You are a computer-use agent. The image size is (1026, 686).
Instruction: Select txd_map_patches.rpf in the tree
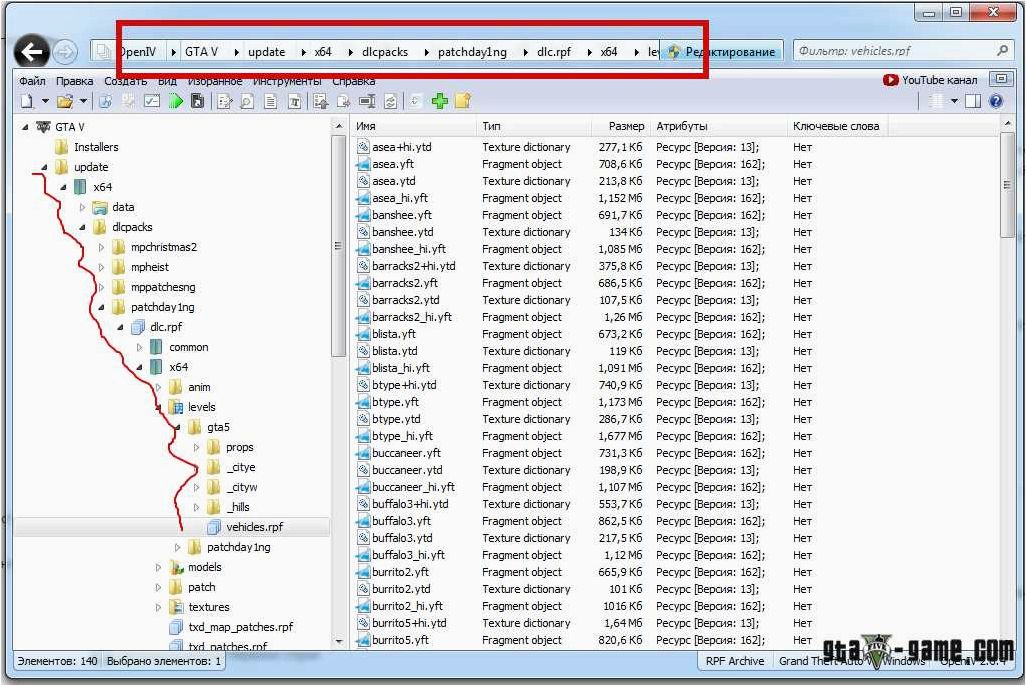[241, 627]
